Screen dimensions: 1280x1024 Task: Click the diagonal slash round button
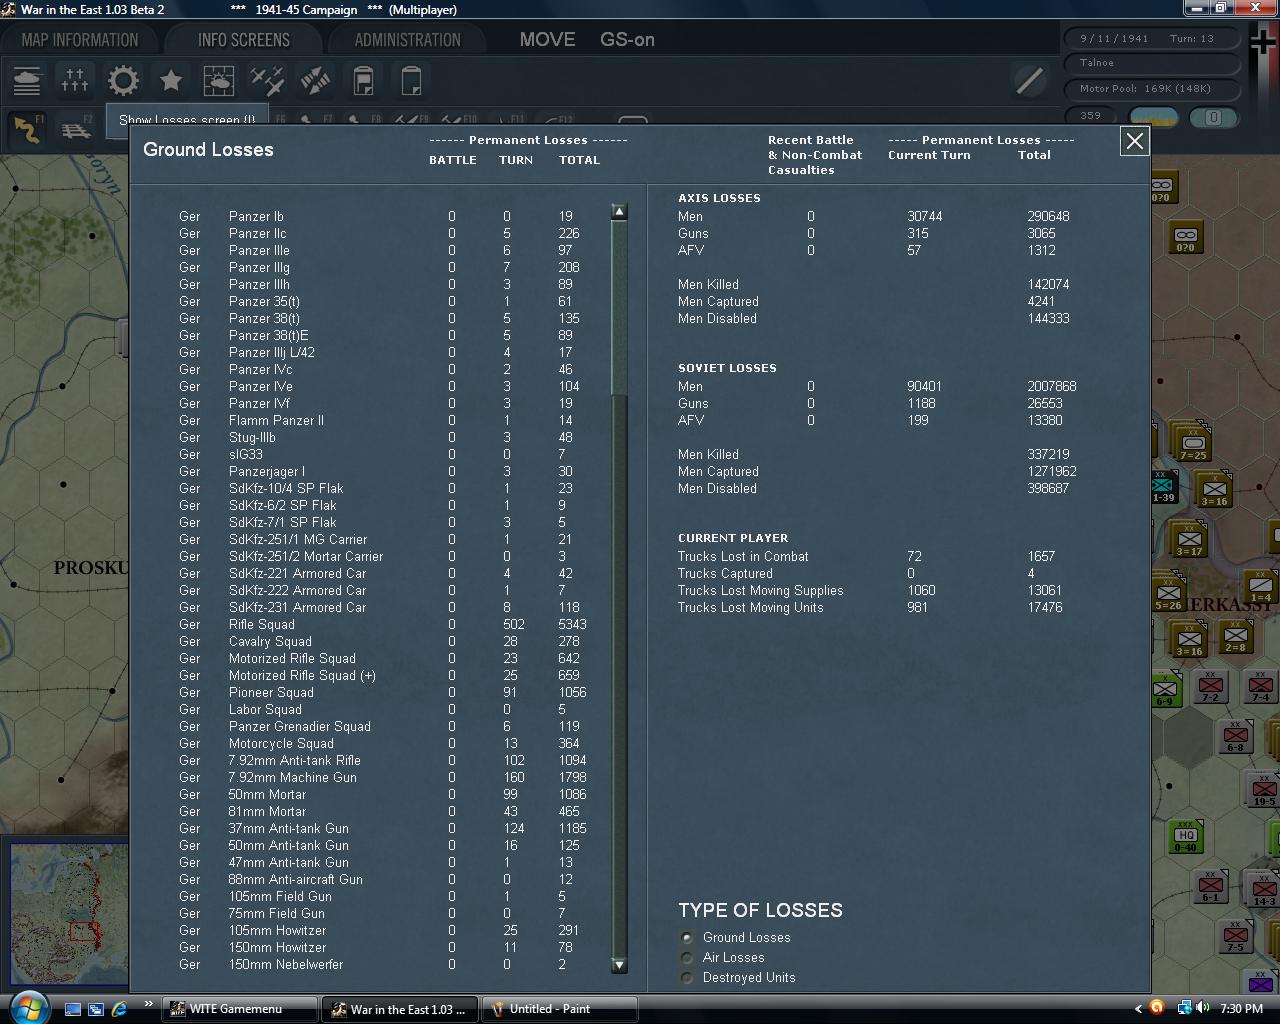[1029, 80]
